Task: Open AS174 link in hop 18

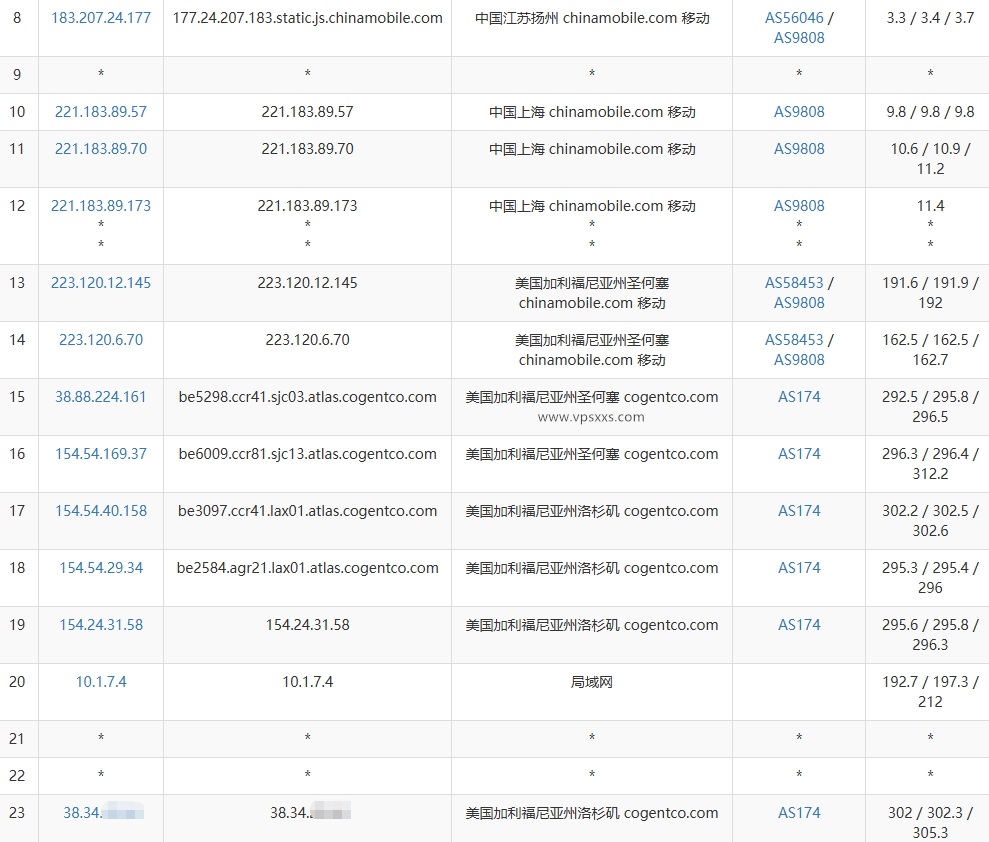Action: (799, 568)
